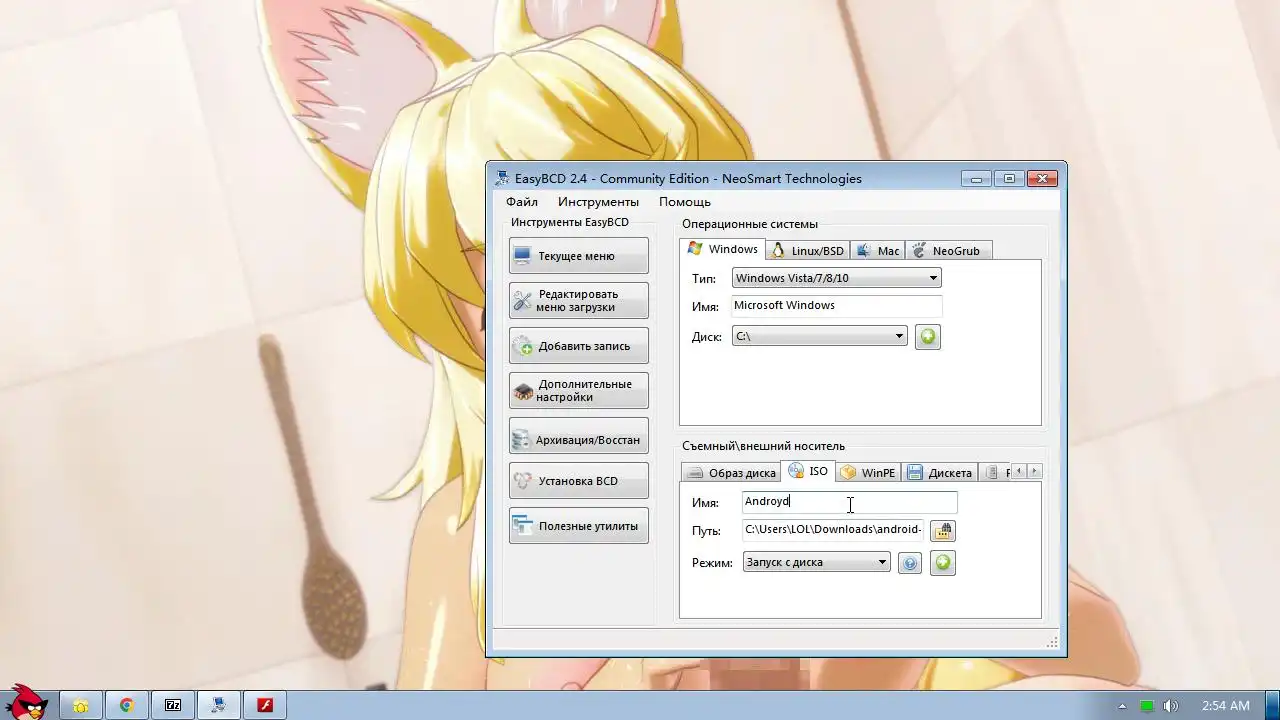The image size is (1280, 720).
Task: Click blue help icon beside Режим
Action: (910, 563)
